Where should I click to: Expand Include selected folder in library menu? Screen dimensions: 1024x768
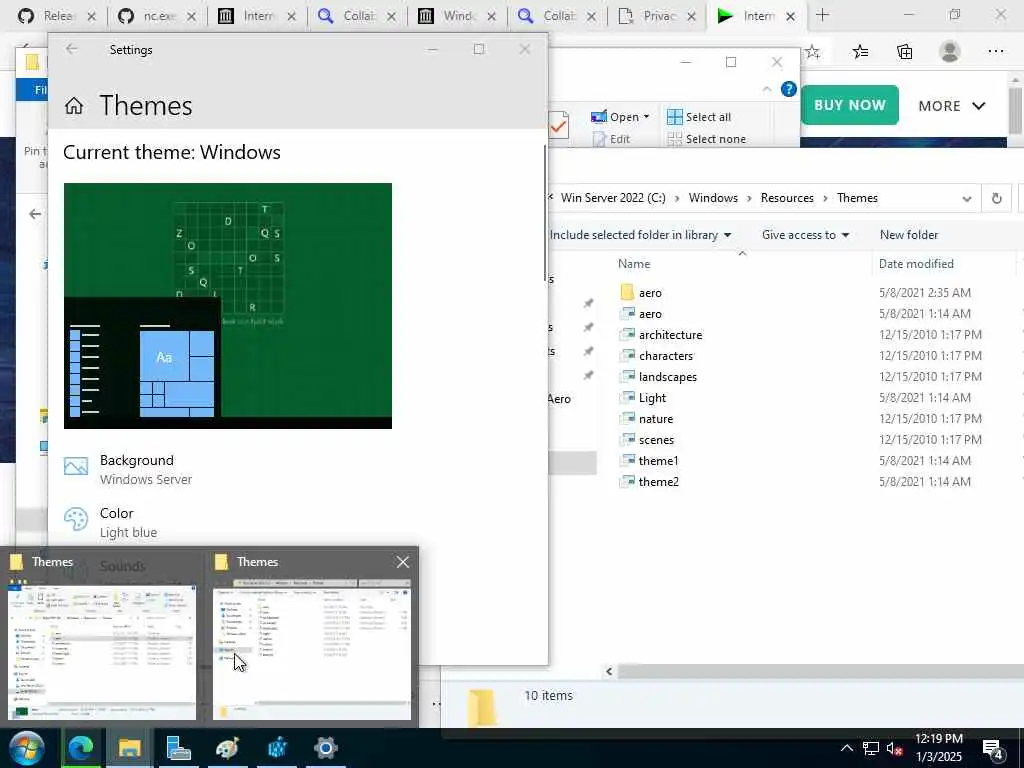click(x=640, y=235)
